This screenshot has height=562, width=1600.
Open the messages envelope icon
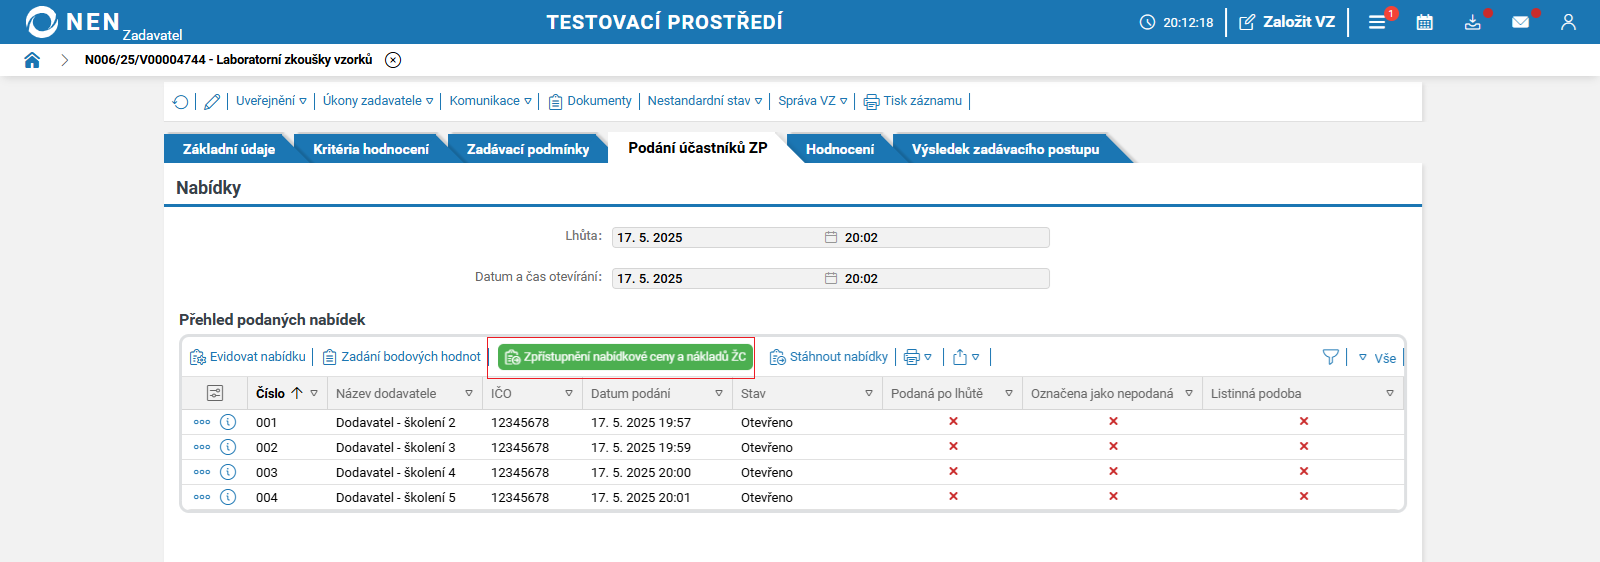pos(1521,22)
